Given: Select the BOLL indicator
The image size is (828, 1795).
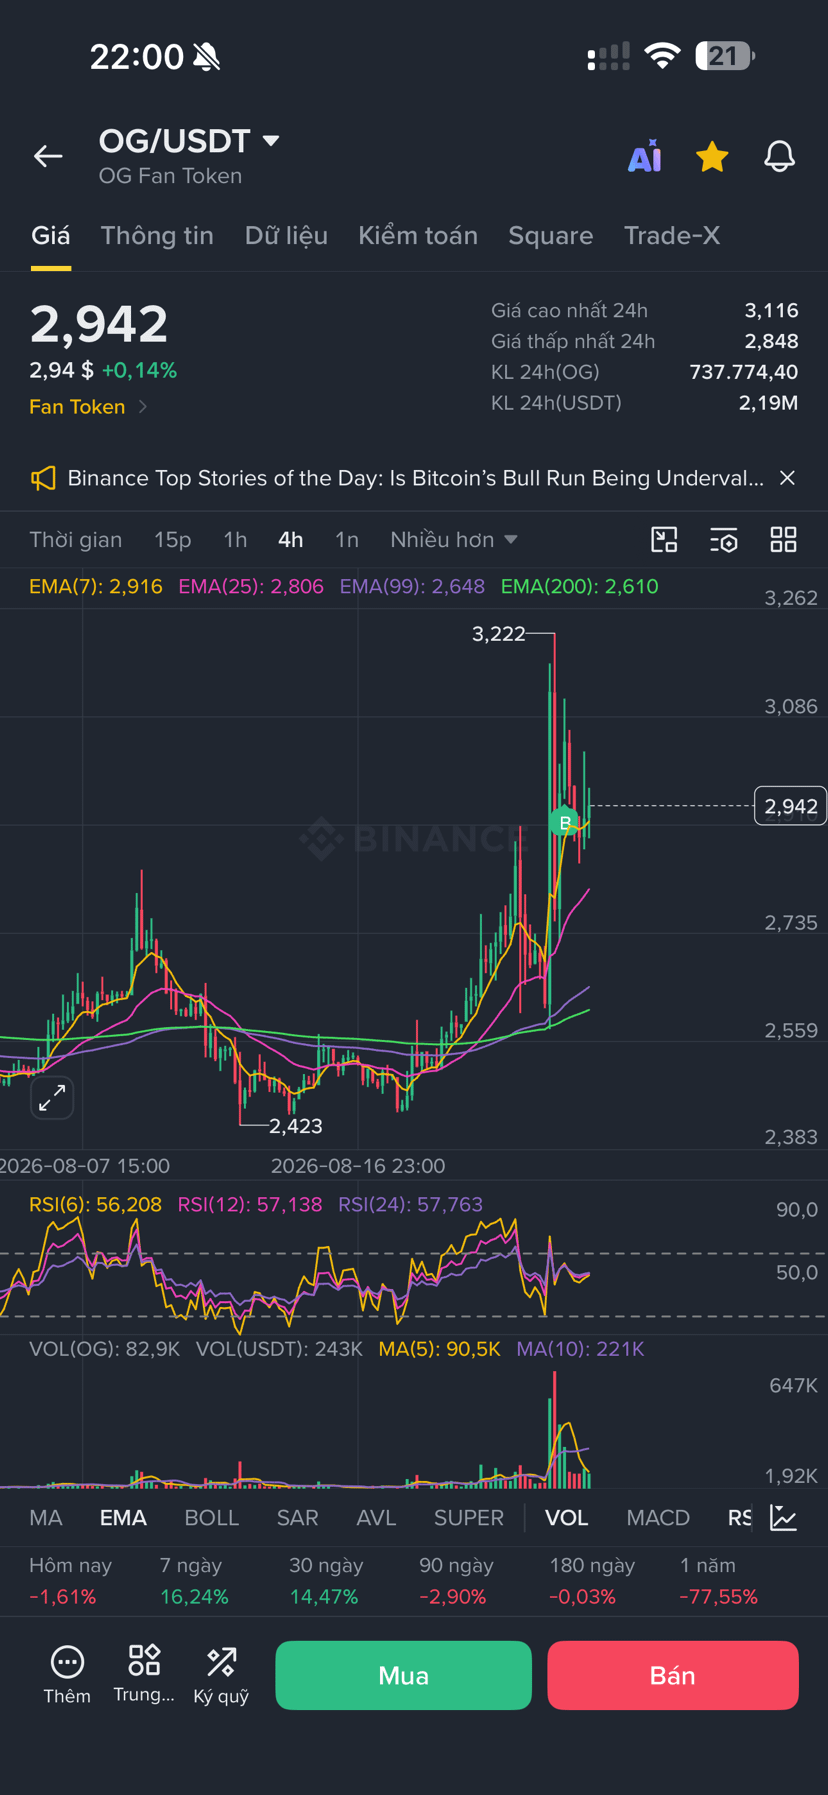Looking at the screenshot, I should pyautogui.click(x=212, y=1518).
